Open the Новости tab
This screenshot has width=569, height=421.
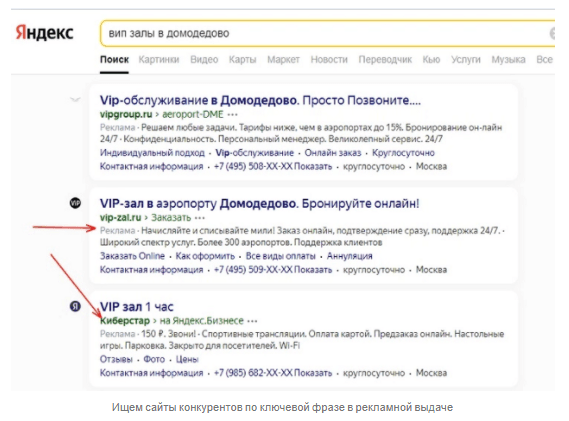(x=329, y=60)
